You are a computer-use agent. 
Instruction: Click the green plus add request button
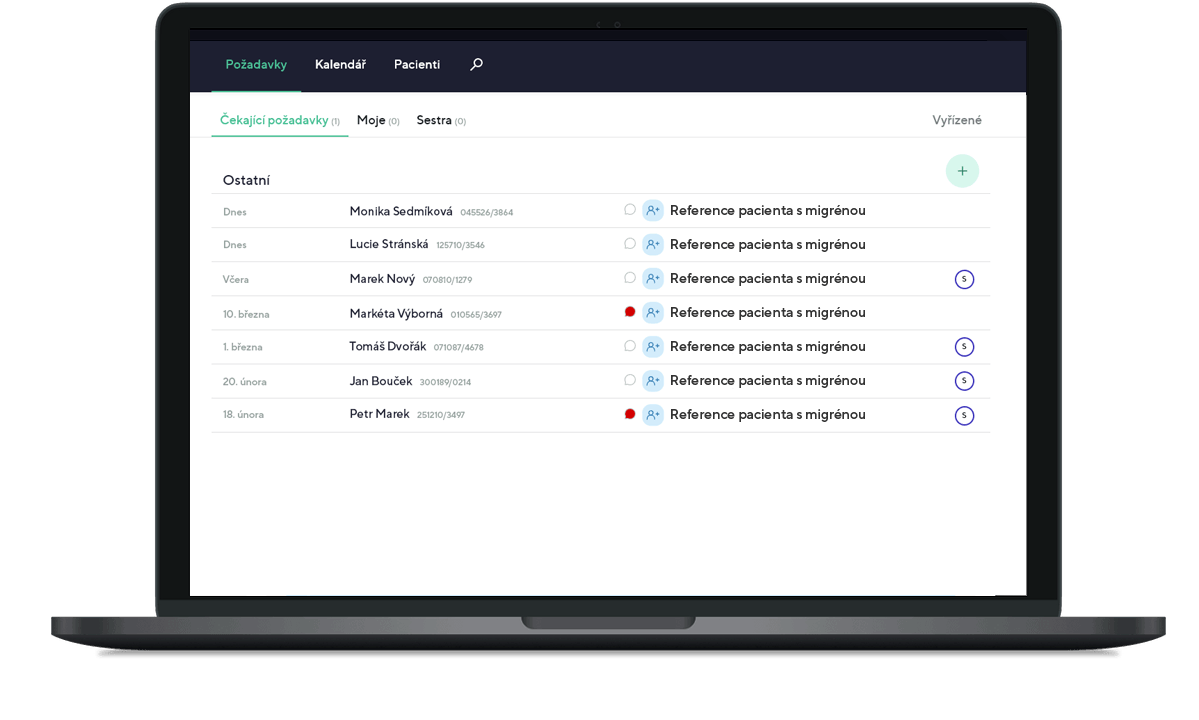962,171
